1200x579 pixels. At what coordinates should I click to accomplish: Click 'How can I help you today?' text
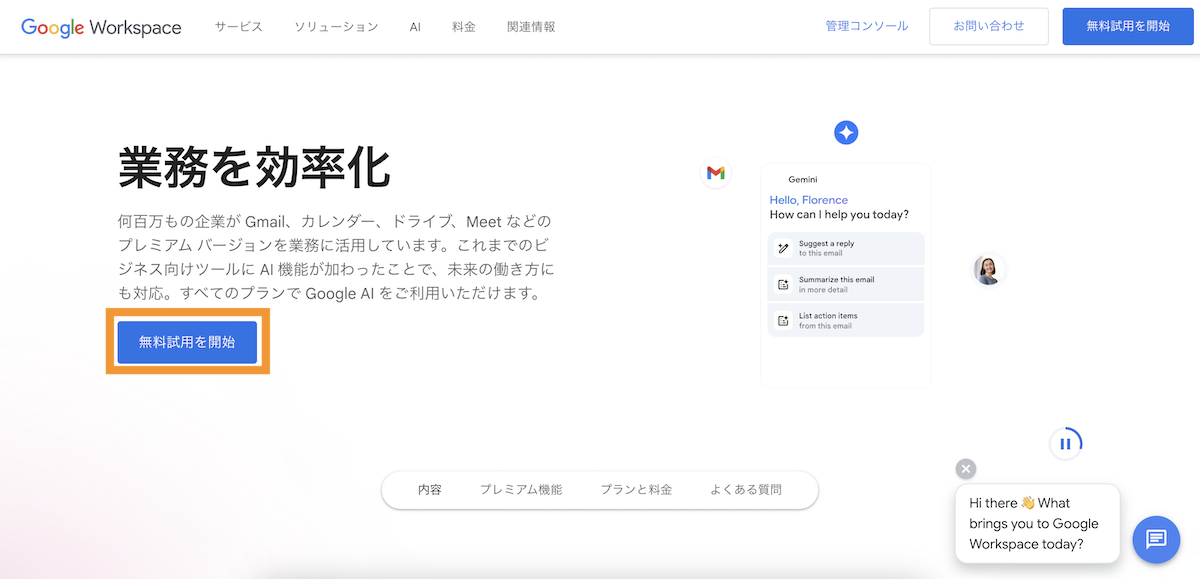tap(839, 215)
